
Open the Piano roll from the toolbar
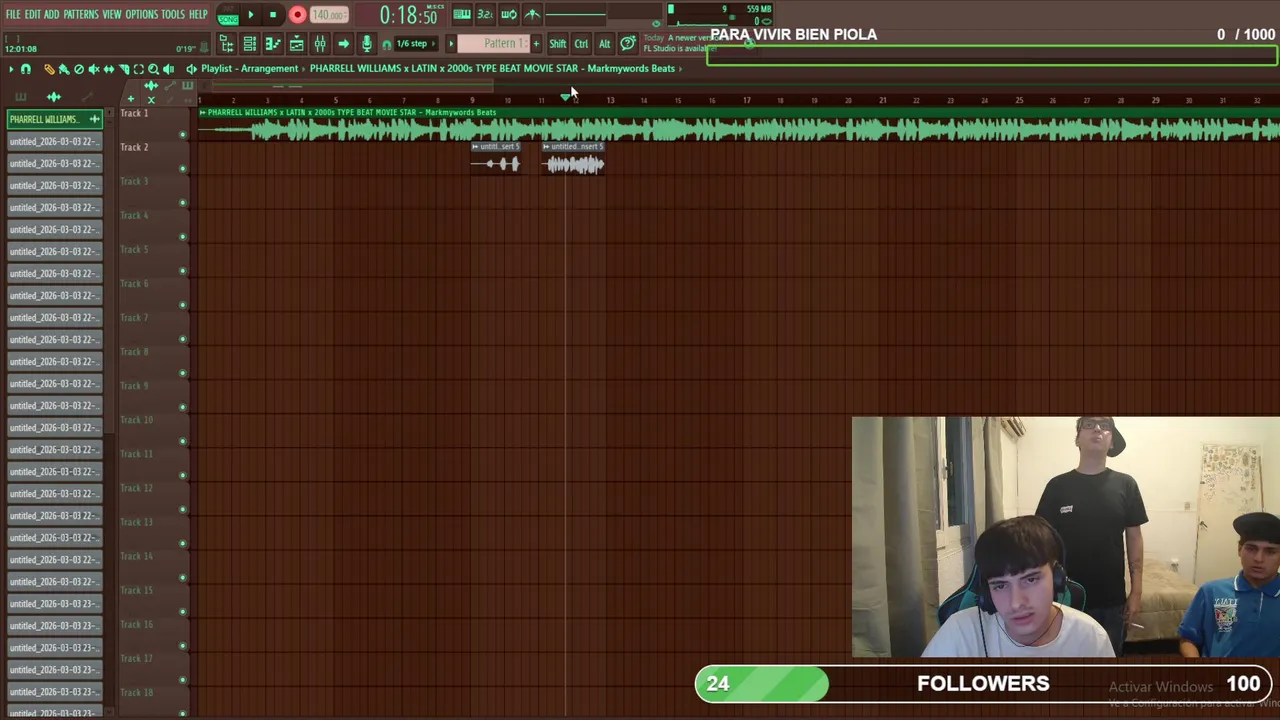coord(272,44)
